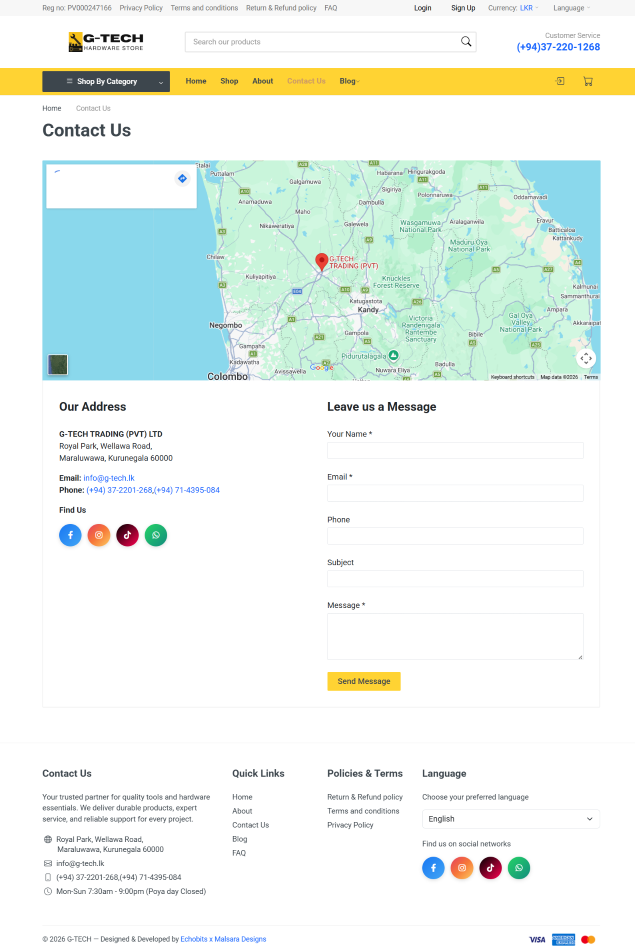The width and height of the screenshot is (635, 952).
Task: Open the Currency LKR dropdown
Action: click(526, 8)
